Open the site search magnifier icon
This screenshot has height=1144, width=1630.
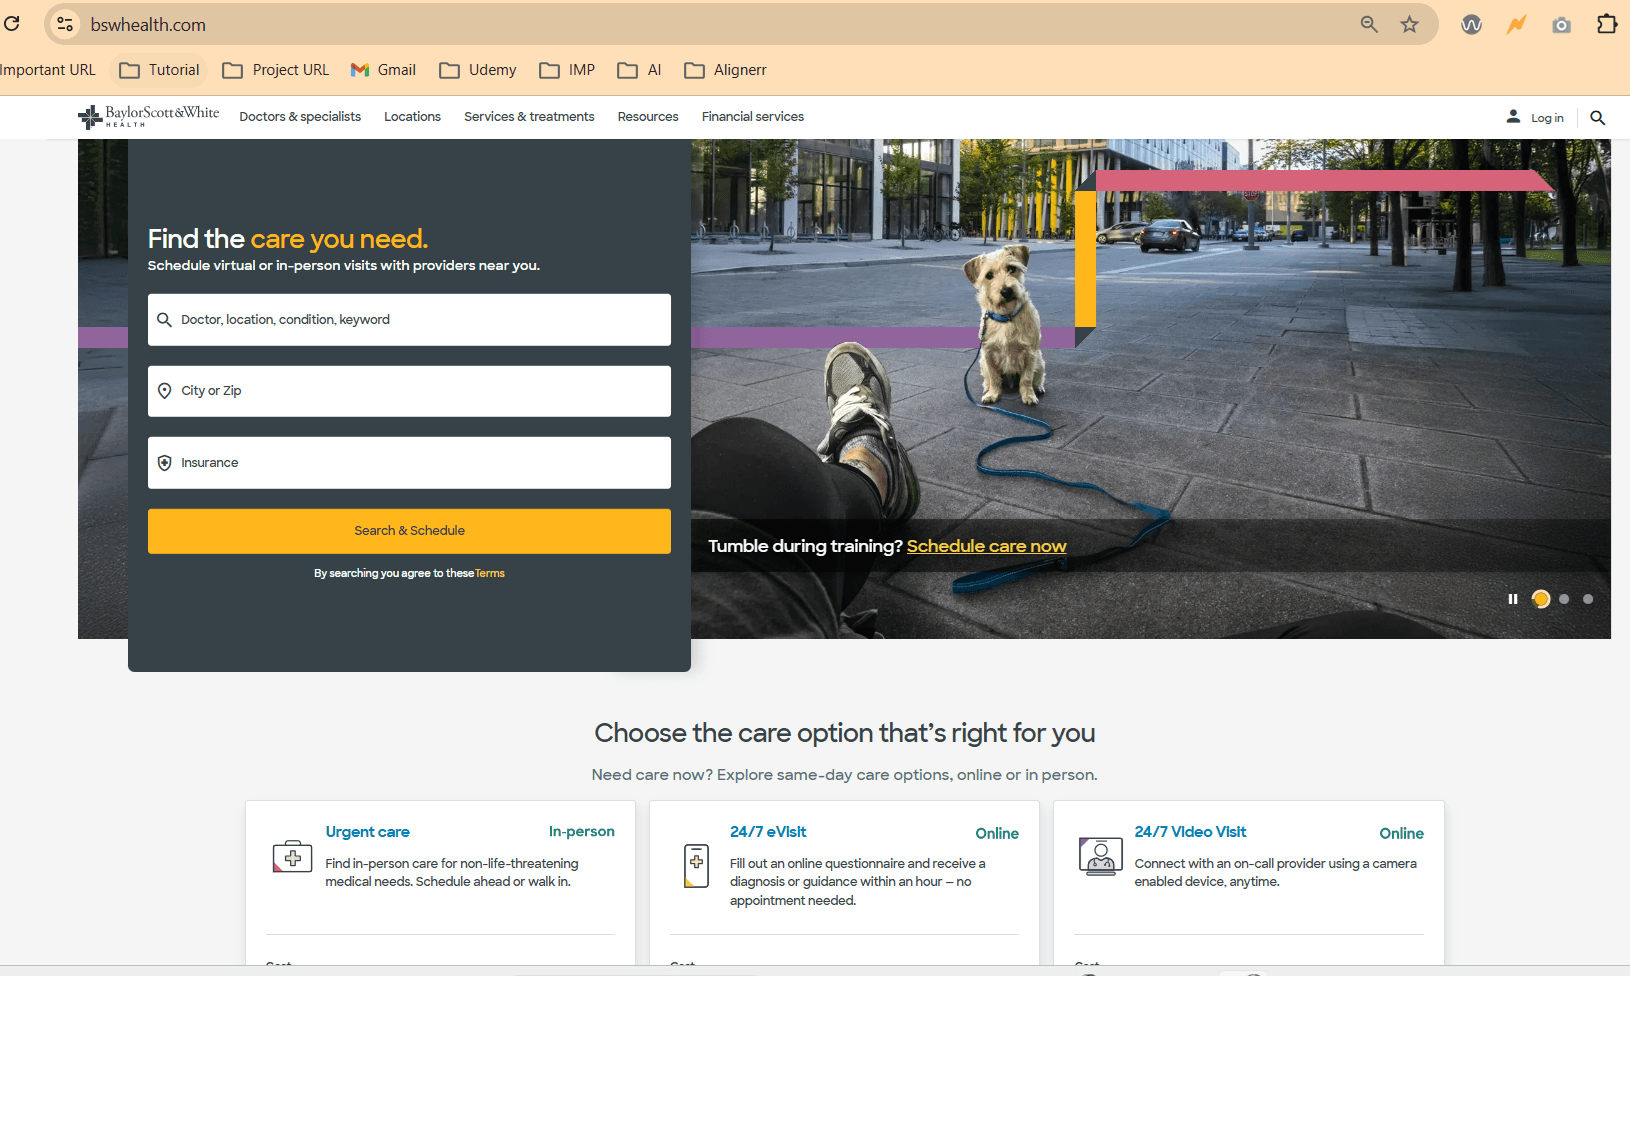pyautogui.click(x=1597, y=117)
